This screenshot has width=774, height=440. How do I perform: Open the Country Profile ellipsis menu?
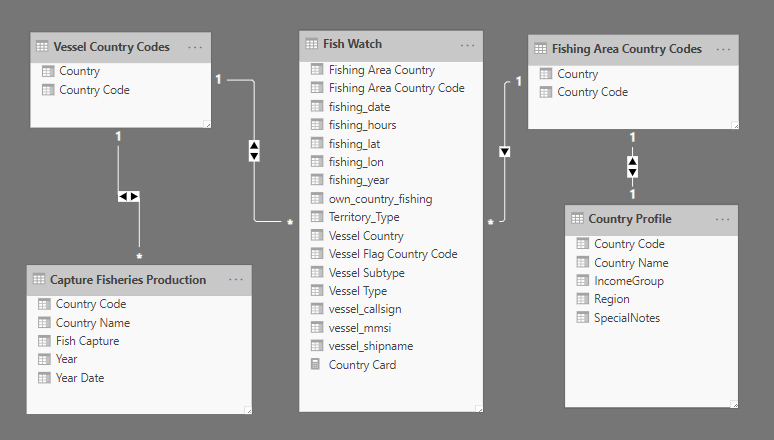pos(723,220)
